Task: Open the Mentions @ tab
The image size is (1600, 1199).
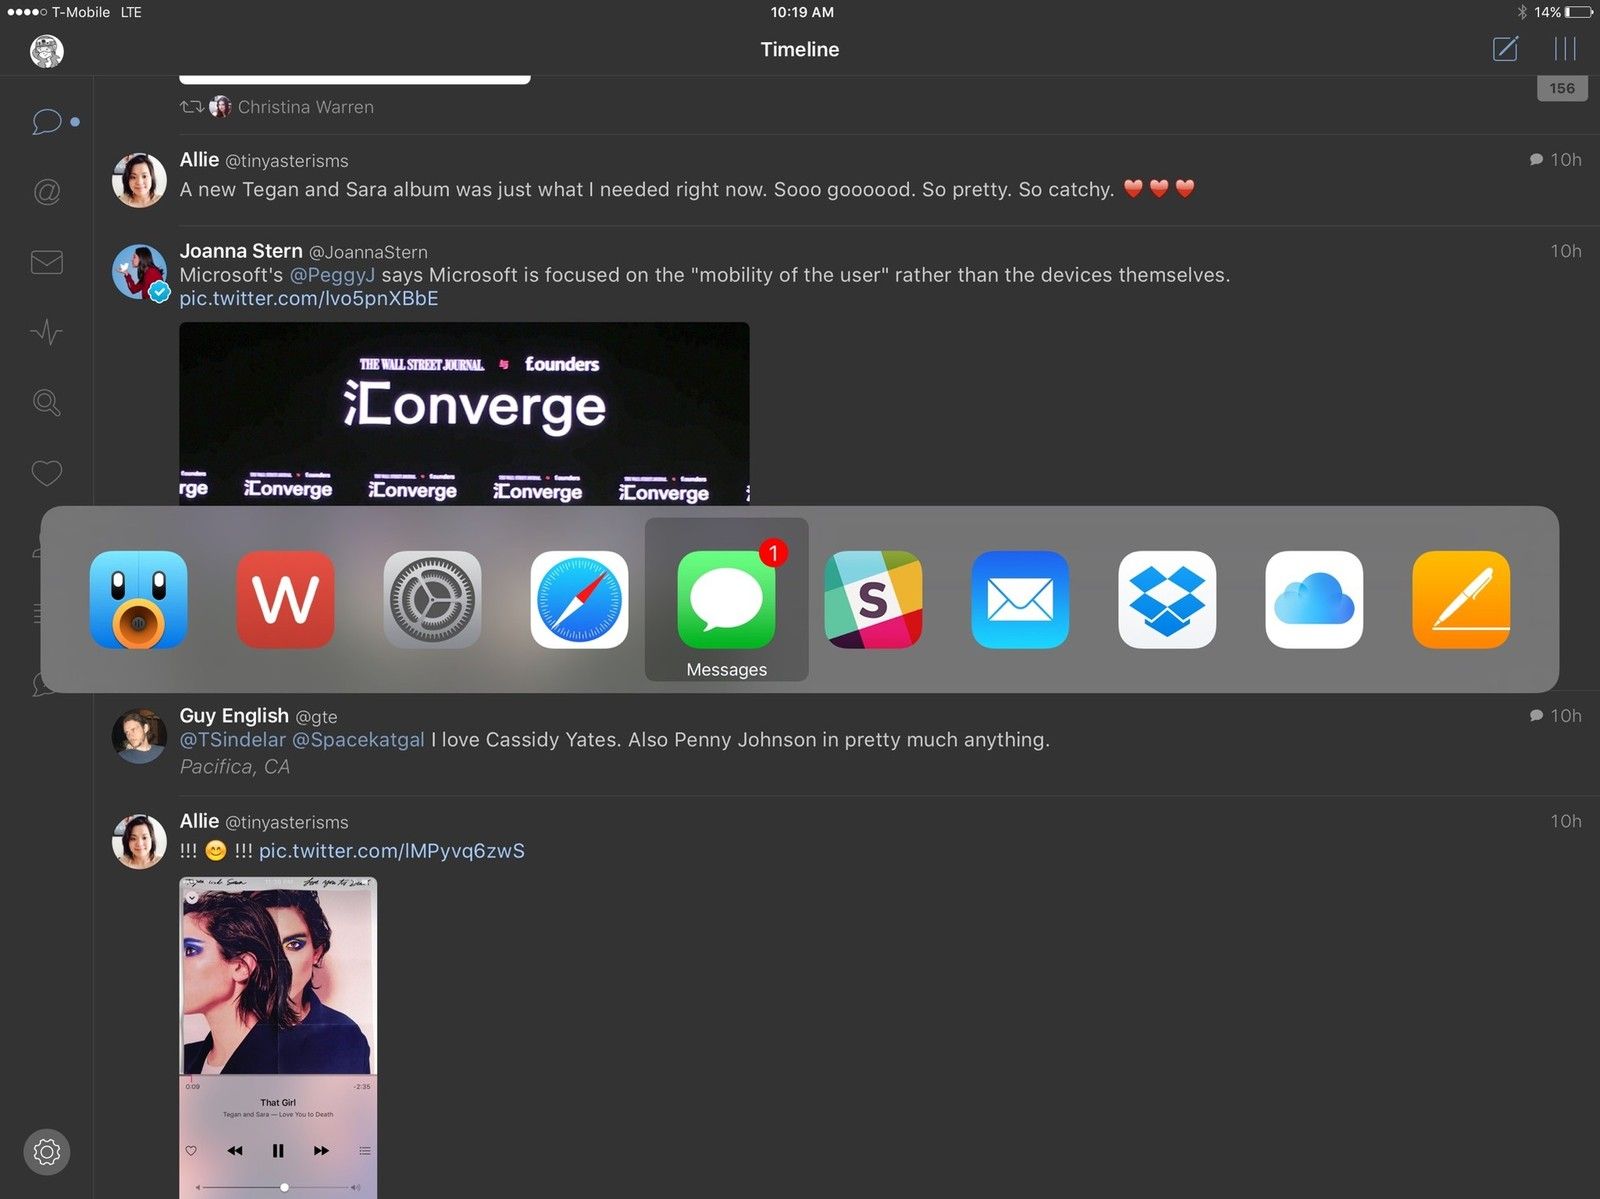Action: pyautogui.click(x=46, y=192)
